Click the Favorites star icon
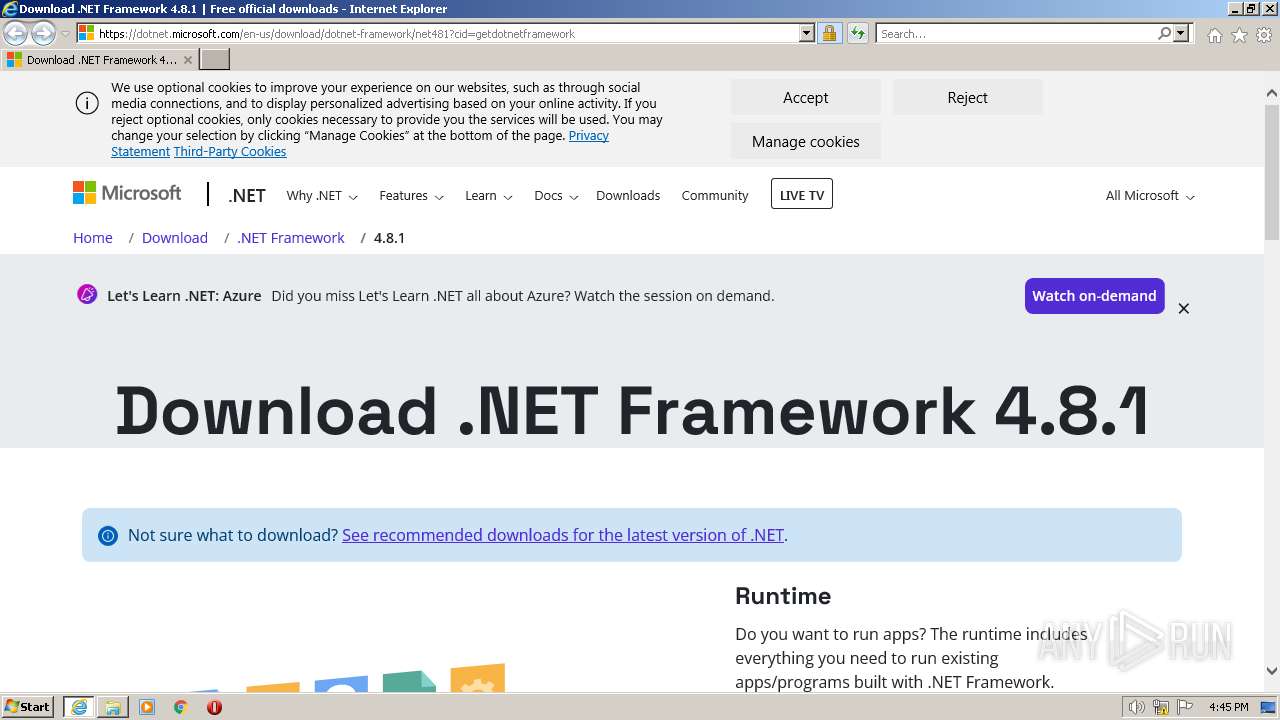Image resolution: width=1280 pixels, height=720 pixels. pyautogui.click(x=1239, y=35)
